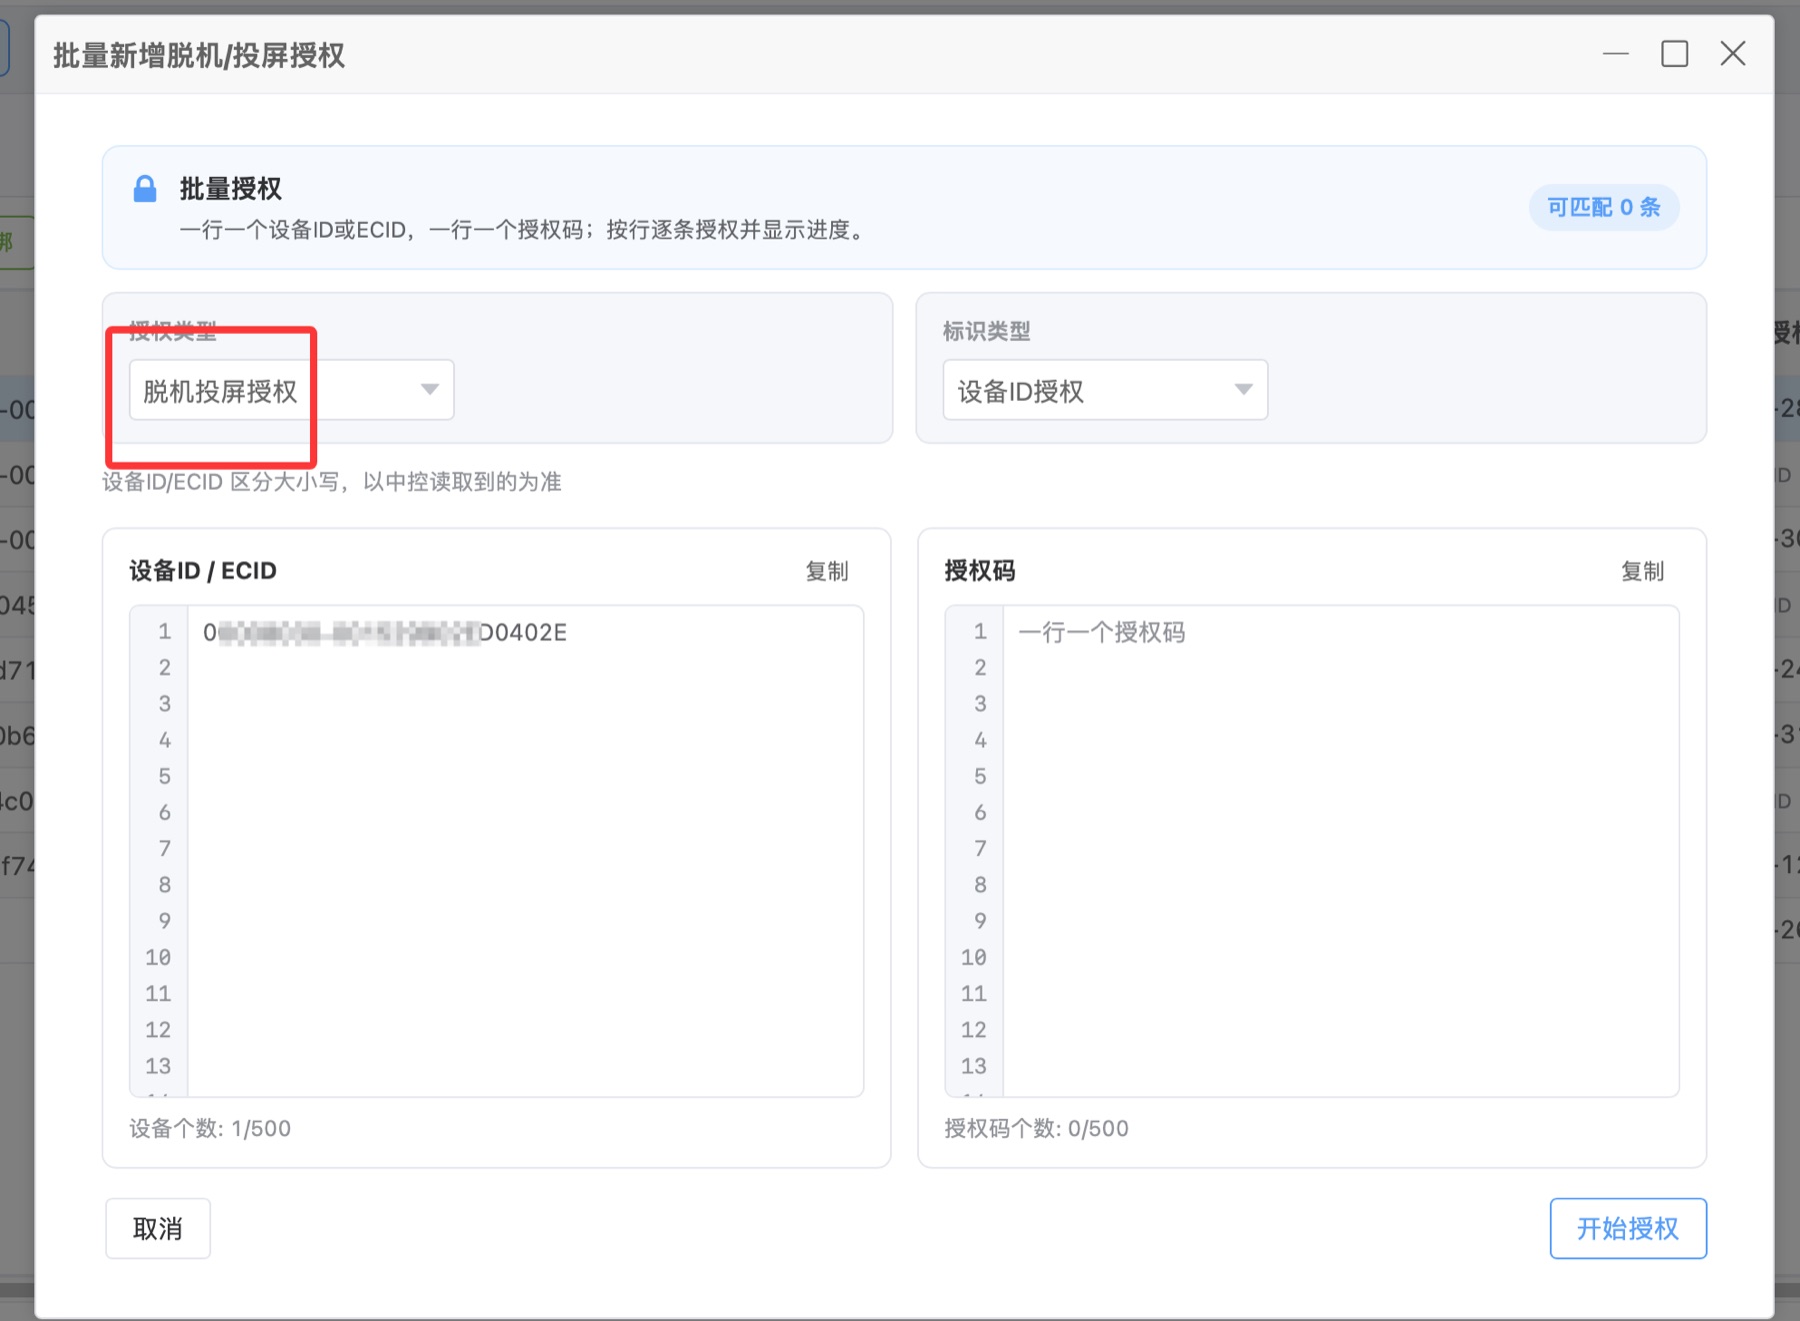Viewport: 1800px width, 1321px height.
Task: Focus the 授权码 text area
Action: click(1340, 851)
